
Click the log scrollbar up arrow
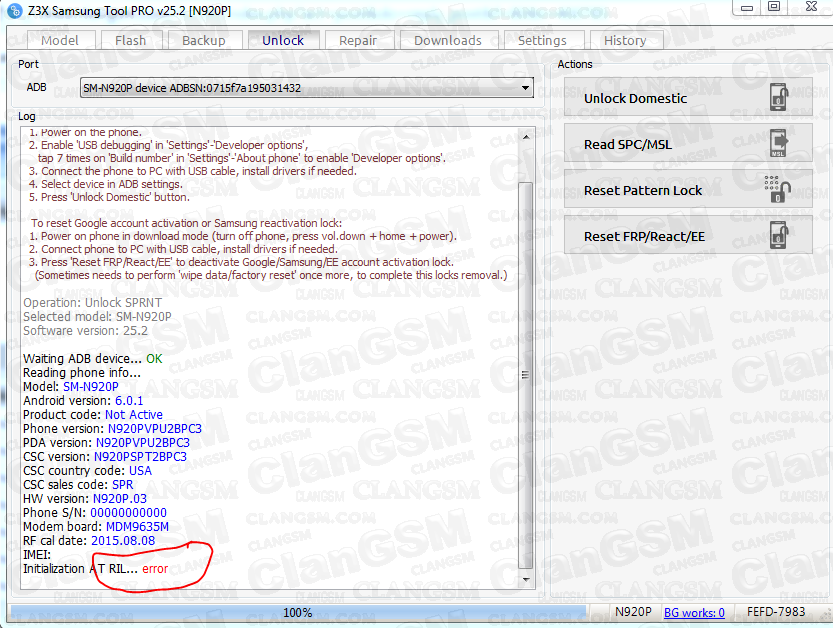click(525, 137)
